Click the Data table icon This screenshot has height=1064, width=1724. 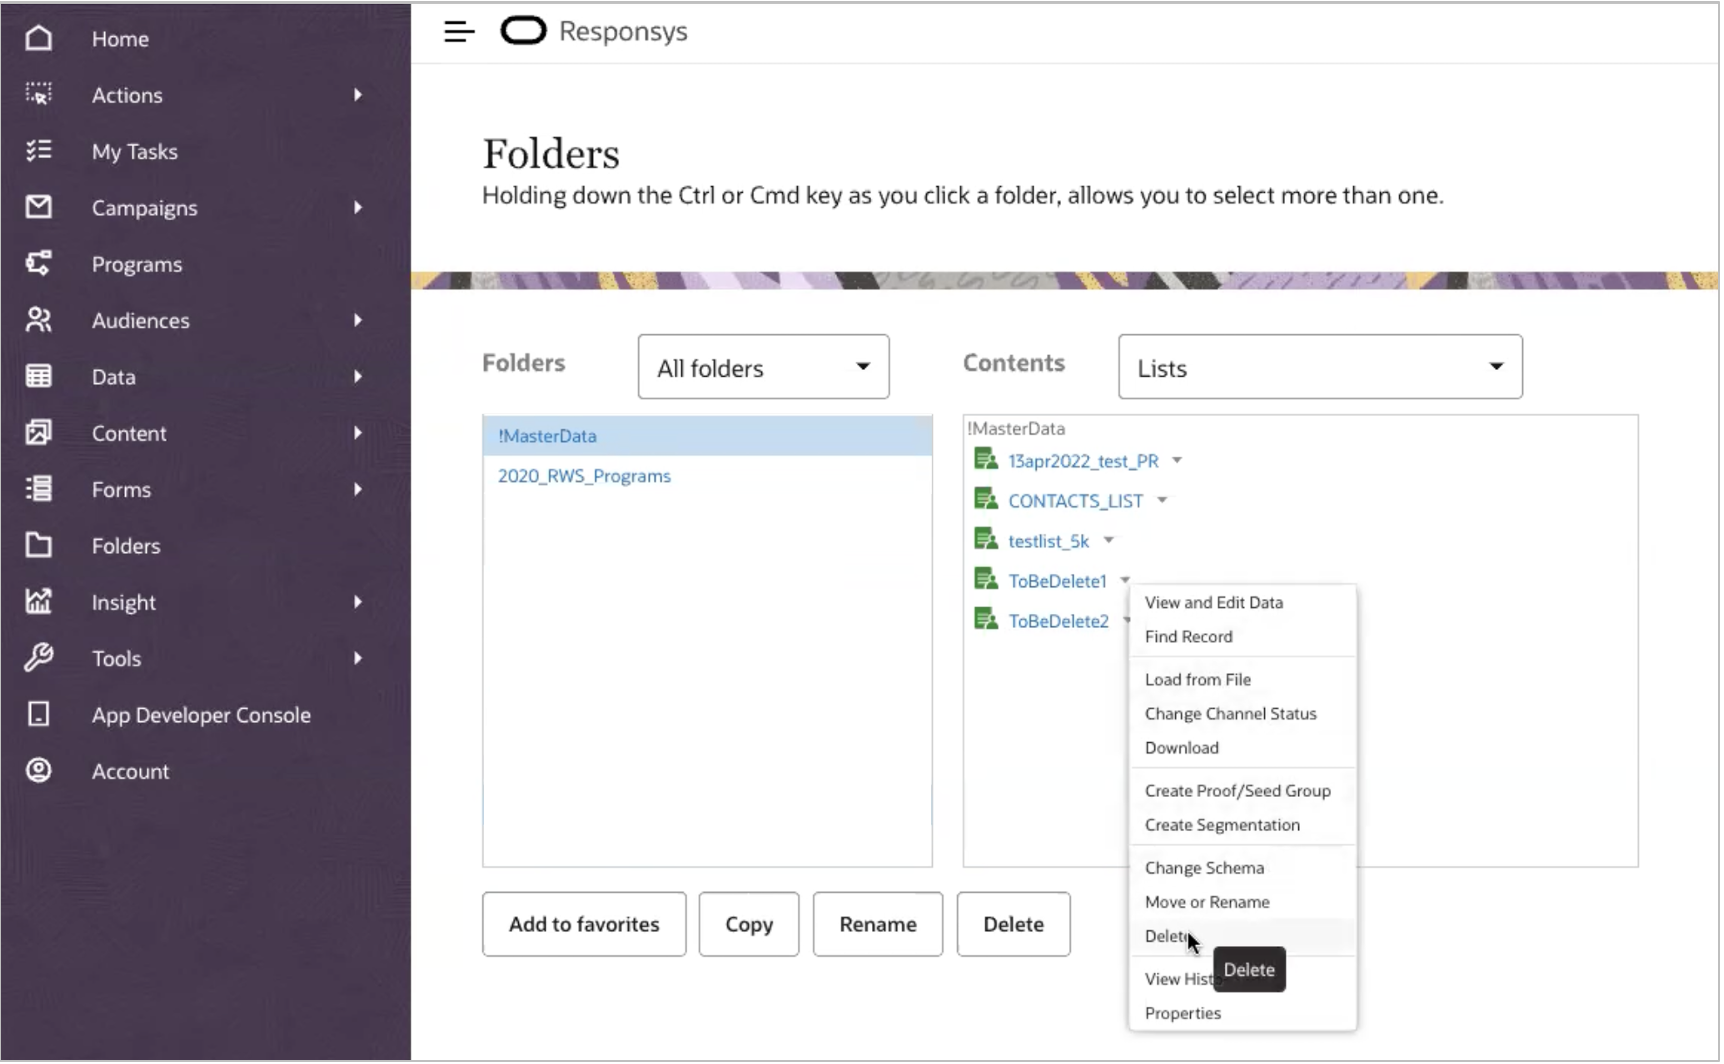(x=38, y=376)
